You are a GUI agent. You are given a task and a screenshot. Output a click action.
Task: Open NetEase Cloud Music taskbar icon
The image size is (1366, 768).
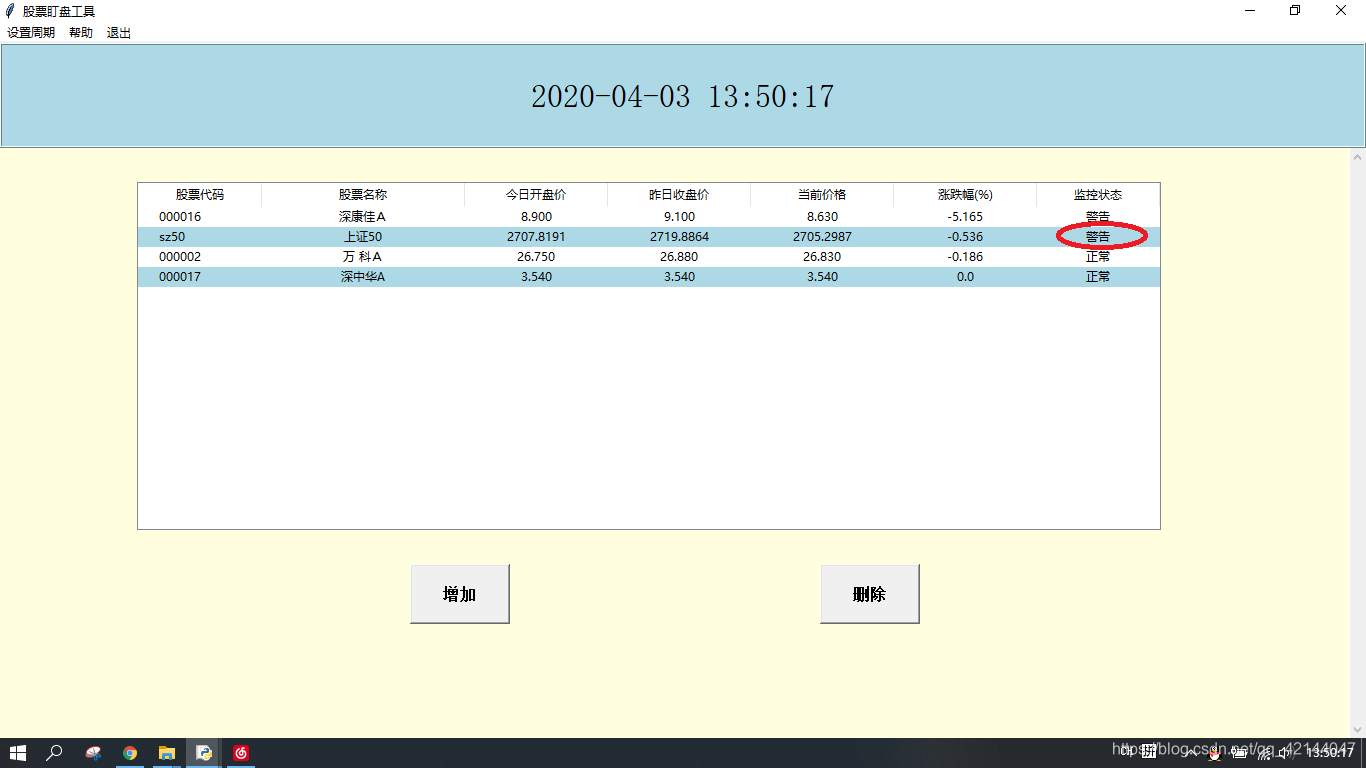(x=241, y=753)
